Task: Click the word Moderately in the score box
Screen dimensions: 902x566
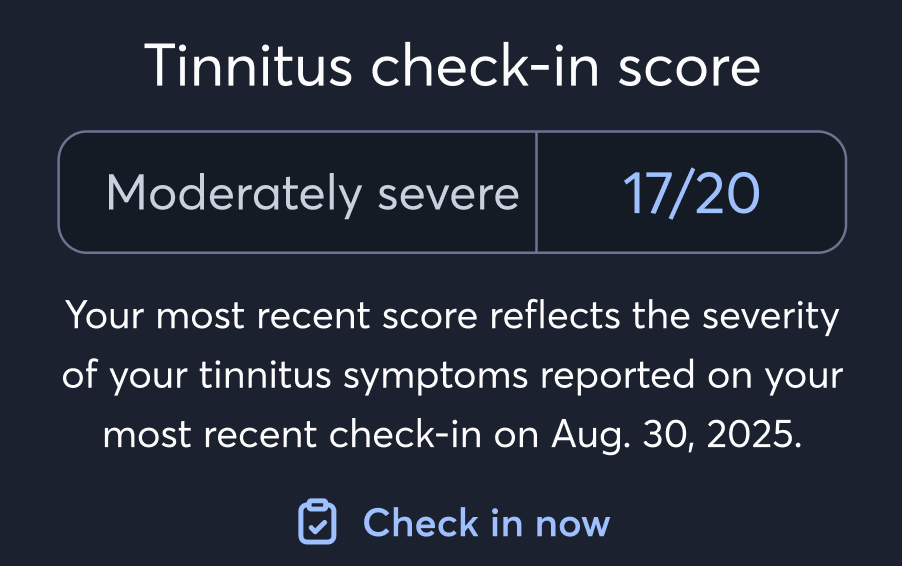Action: tap(235, 193)
